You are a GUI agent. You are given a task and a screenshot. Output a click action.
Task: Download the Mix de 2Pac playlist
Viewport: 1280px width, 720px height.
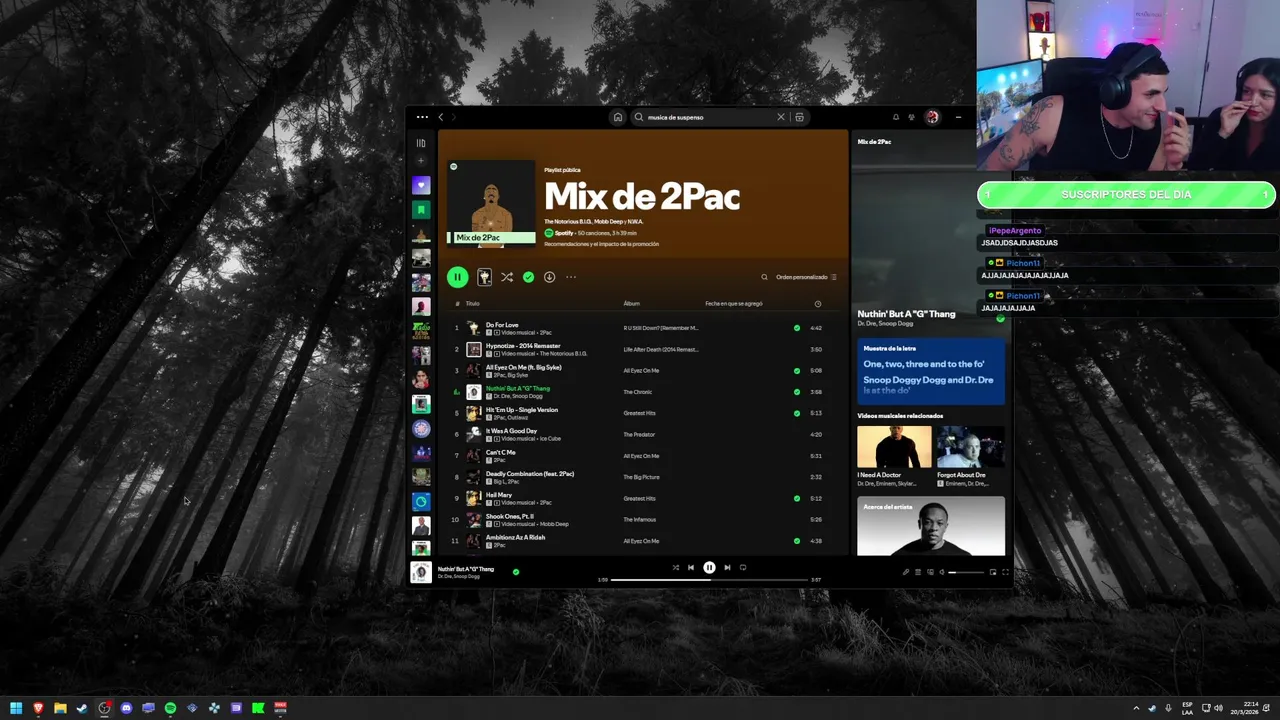(x=549, y=277)
